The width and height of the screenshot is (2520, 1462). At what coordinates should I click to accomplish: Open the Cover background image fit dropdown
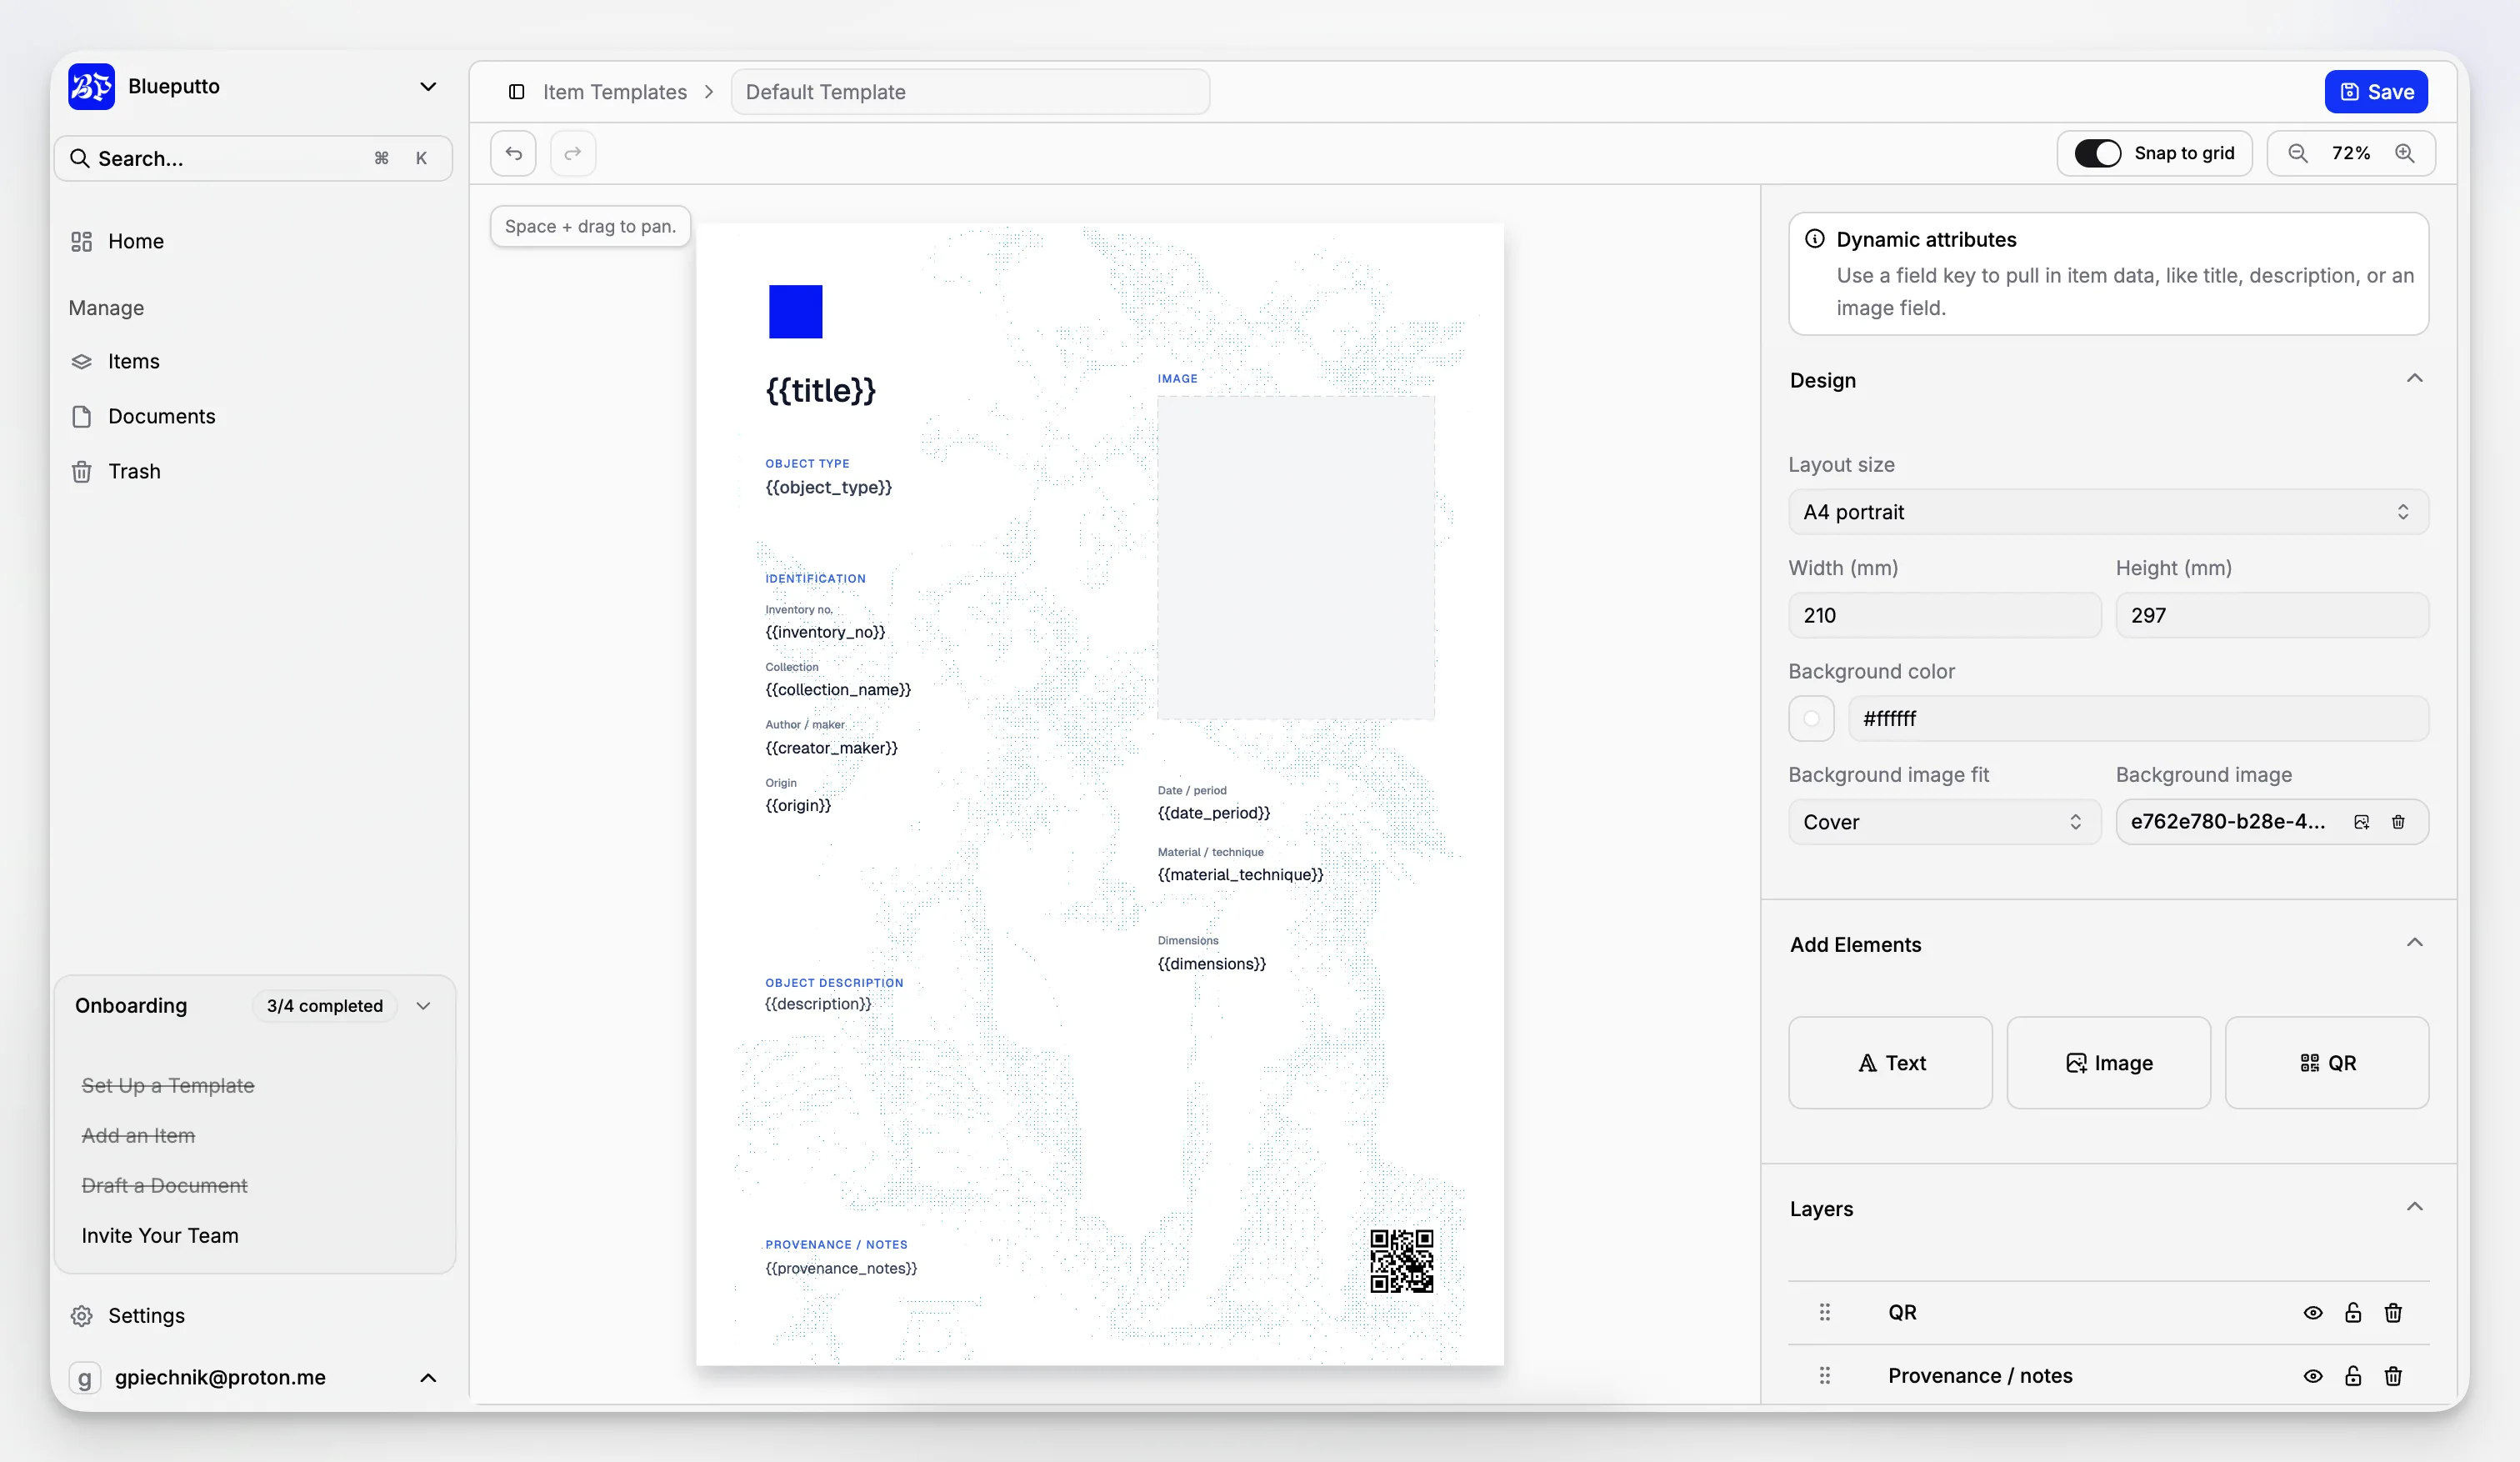point(1944,822)
